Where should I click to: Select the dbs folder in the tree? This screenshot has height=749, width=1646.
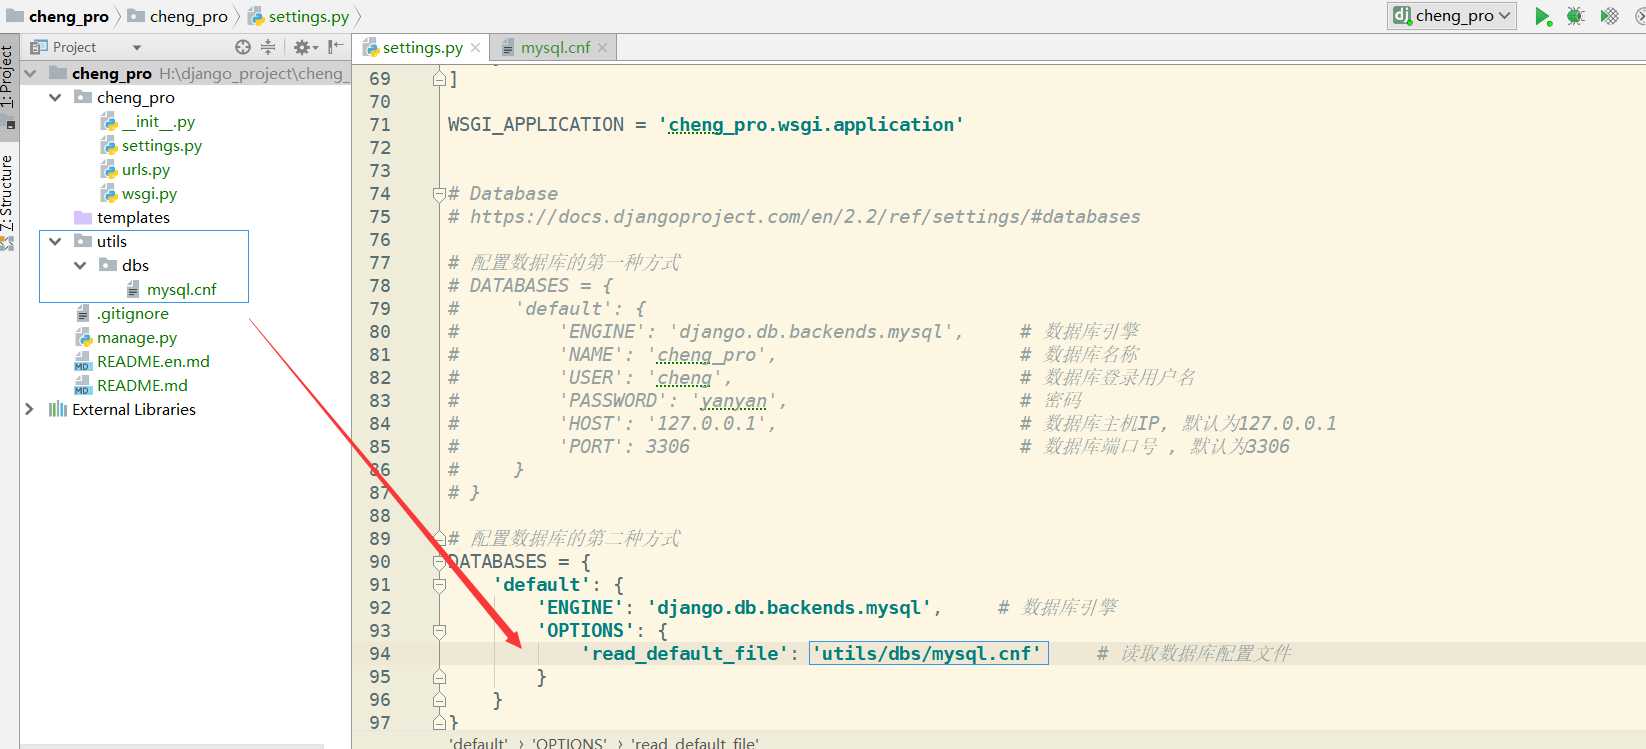(124, 265)
